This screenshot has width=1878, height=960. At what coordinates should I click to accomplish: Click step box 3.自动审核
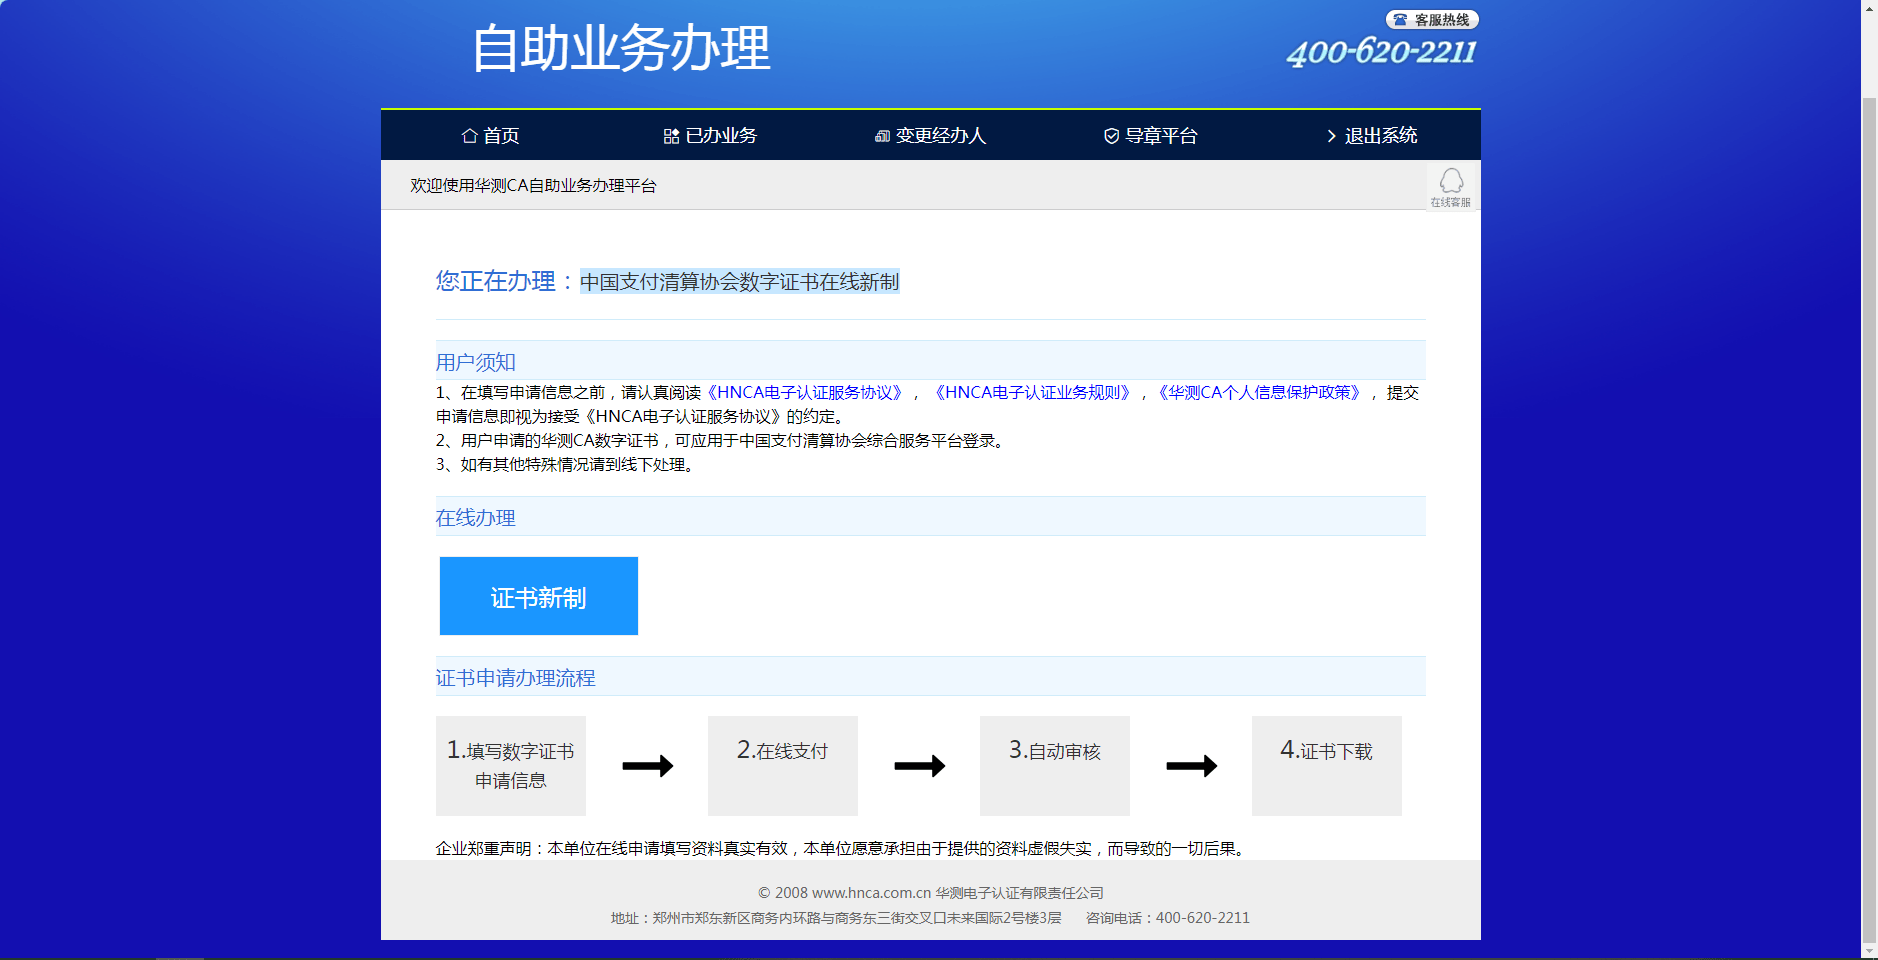(x=1055, y=766)
